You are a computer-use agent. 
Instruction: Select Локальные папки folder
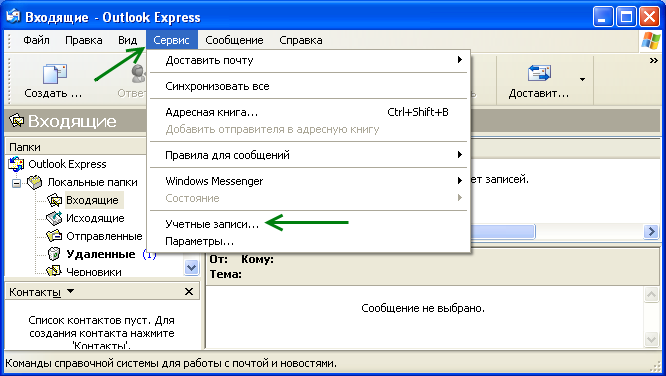pos(92,182)
